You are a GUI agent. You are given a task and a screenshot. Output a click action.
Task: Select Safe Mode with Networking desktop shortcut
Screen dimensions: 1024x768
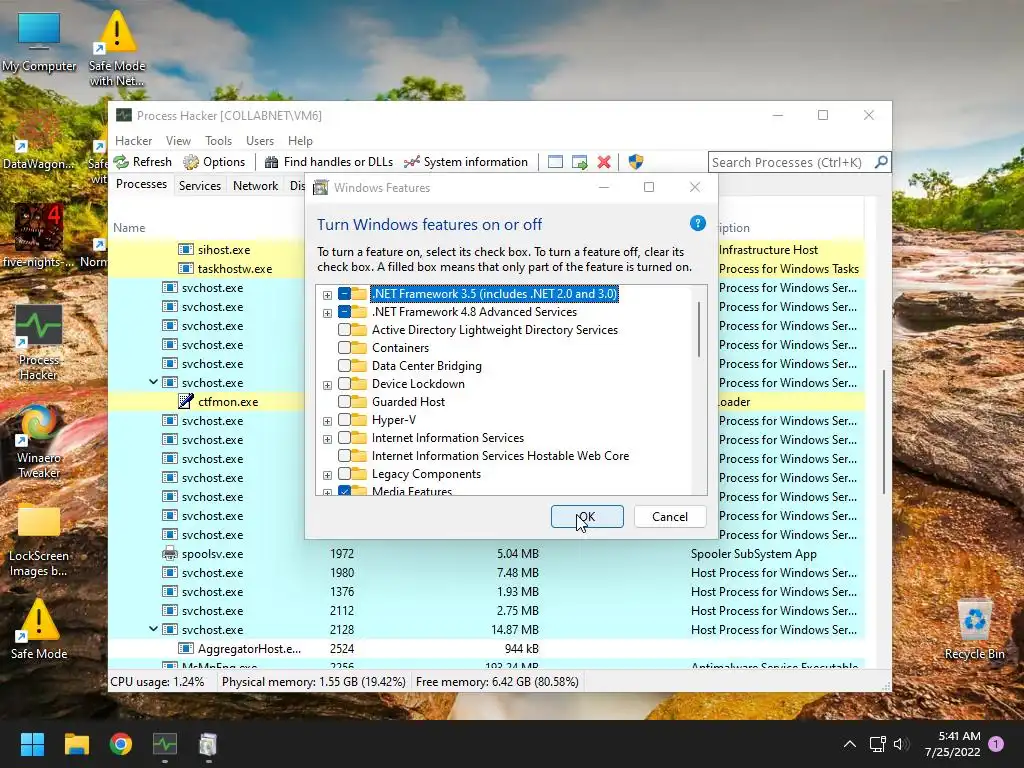pos(117,48)
